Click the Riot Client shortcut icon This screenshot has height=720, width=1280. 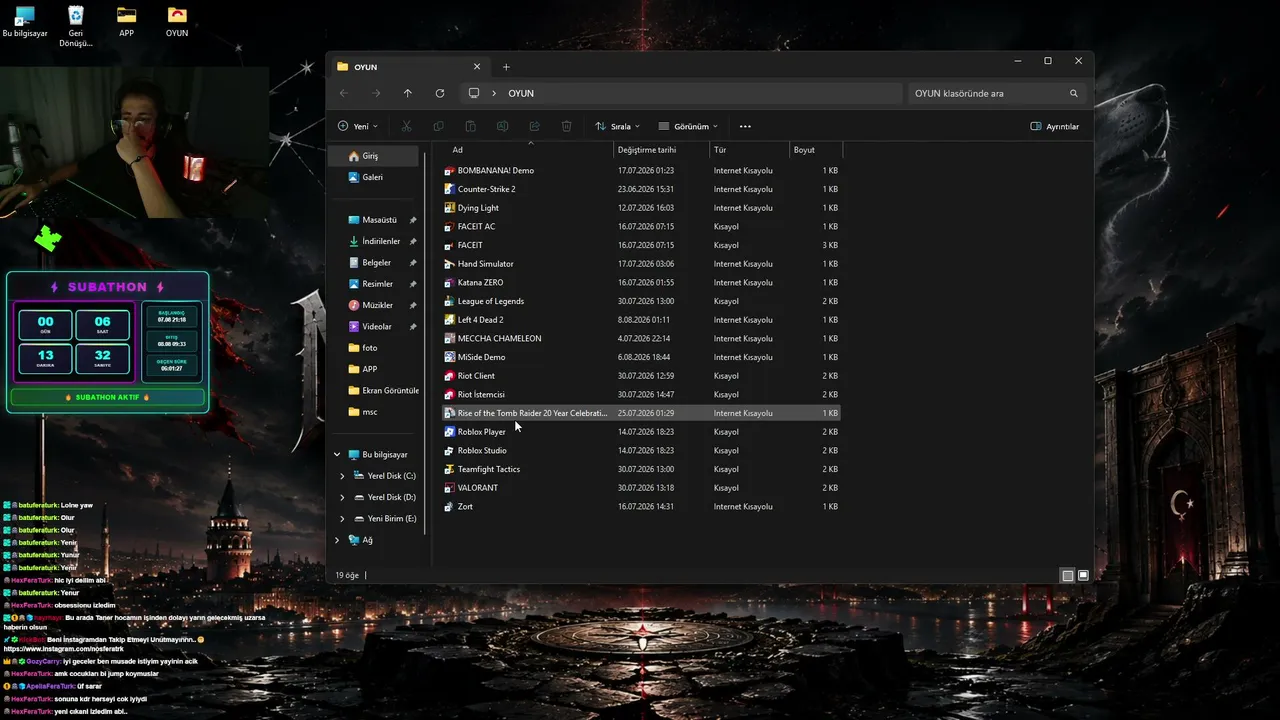(x=450, y=376)
